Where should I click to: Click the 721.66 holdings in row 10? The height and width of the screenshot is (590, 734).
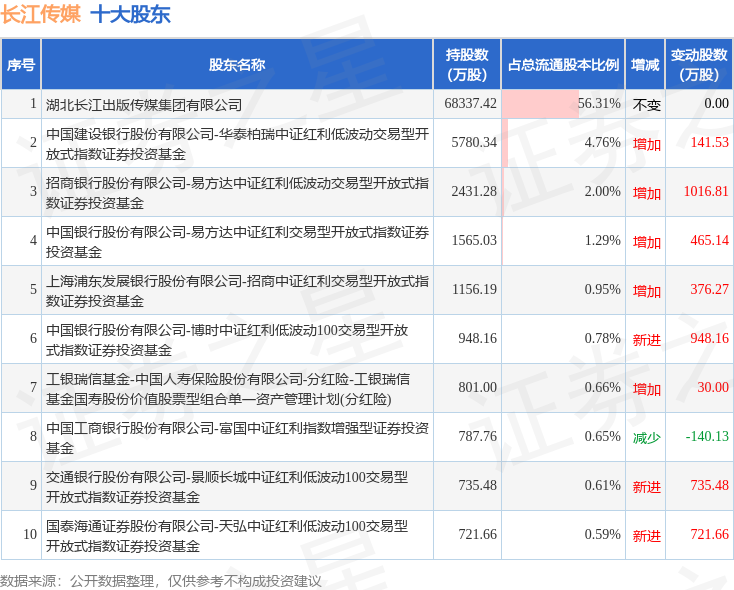(x=477, y=534)
